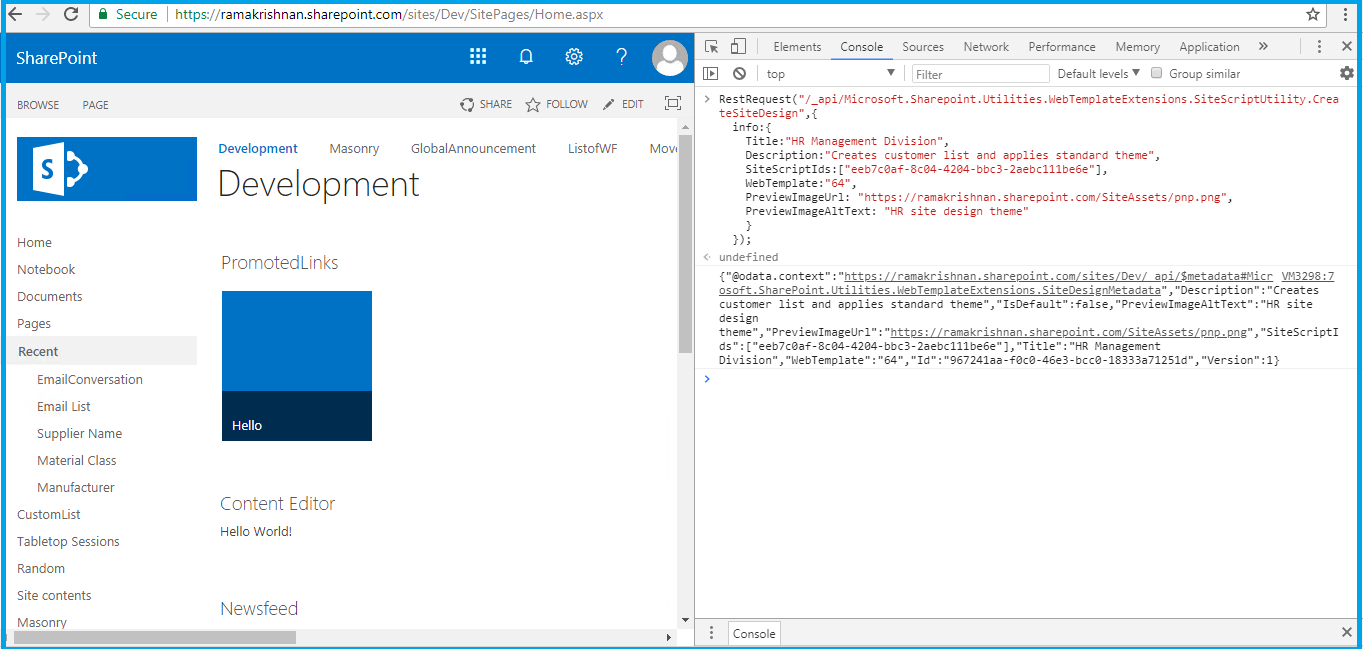Select the Console tab in the bottom drawer

pos(754,633)
